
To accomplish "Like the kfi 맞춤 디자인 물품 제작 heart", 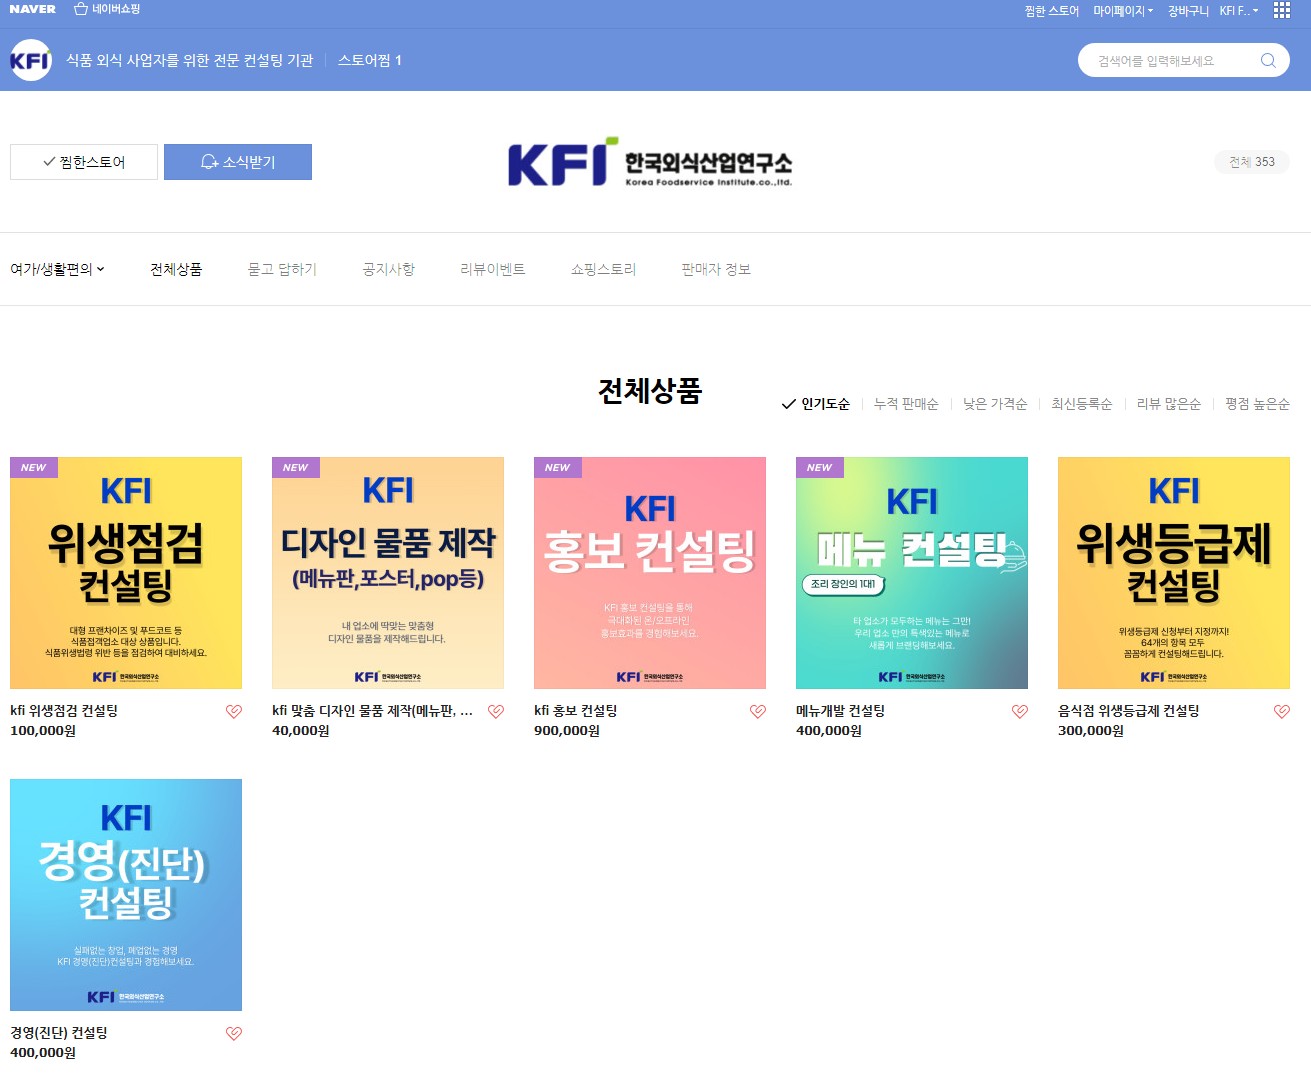I will [x=495, y=711].
